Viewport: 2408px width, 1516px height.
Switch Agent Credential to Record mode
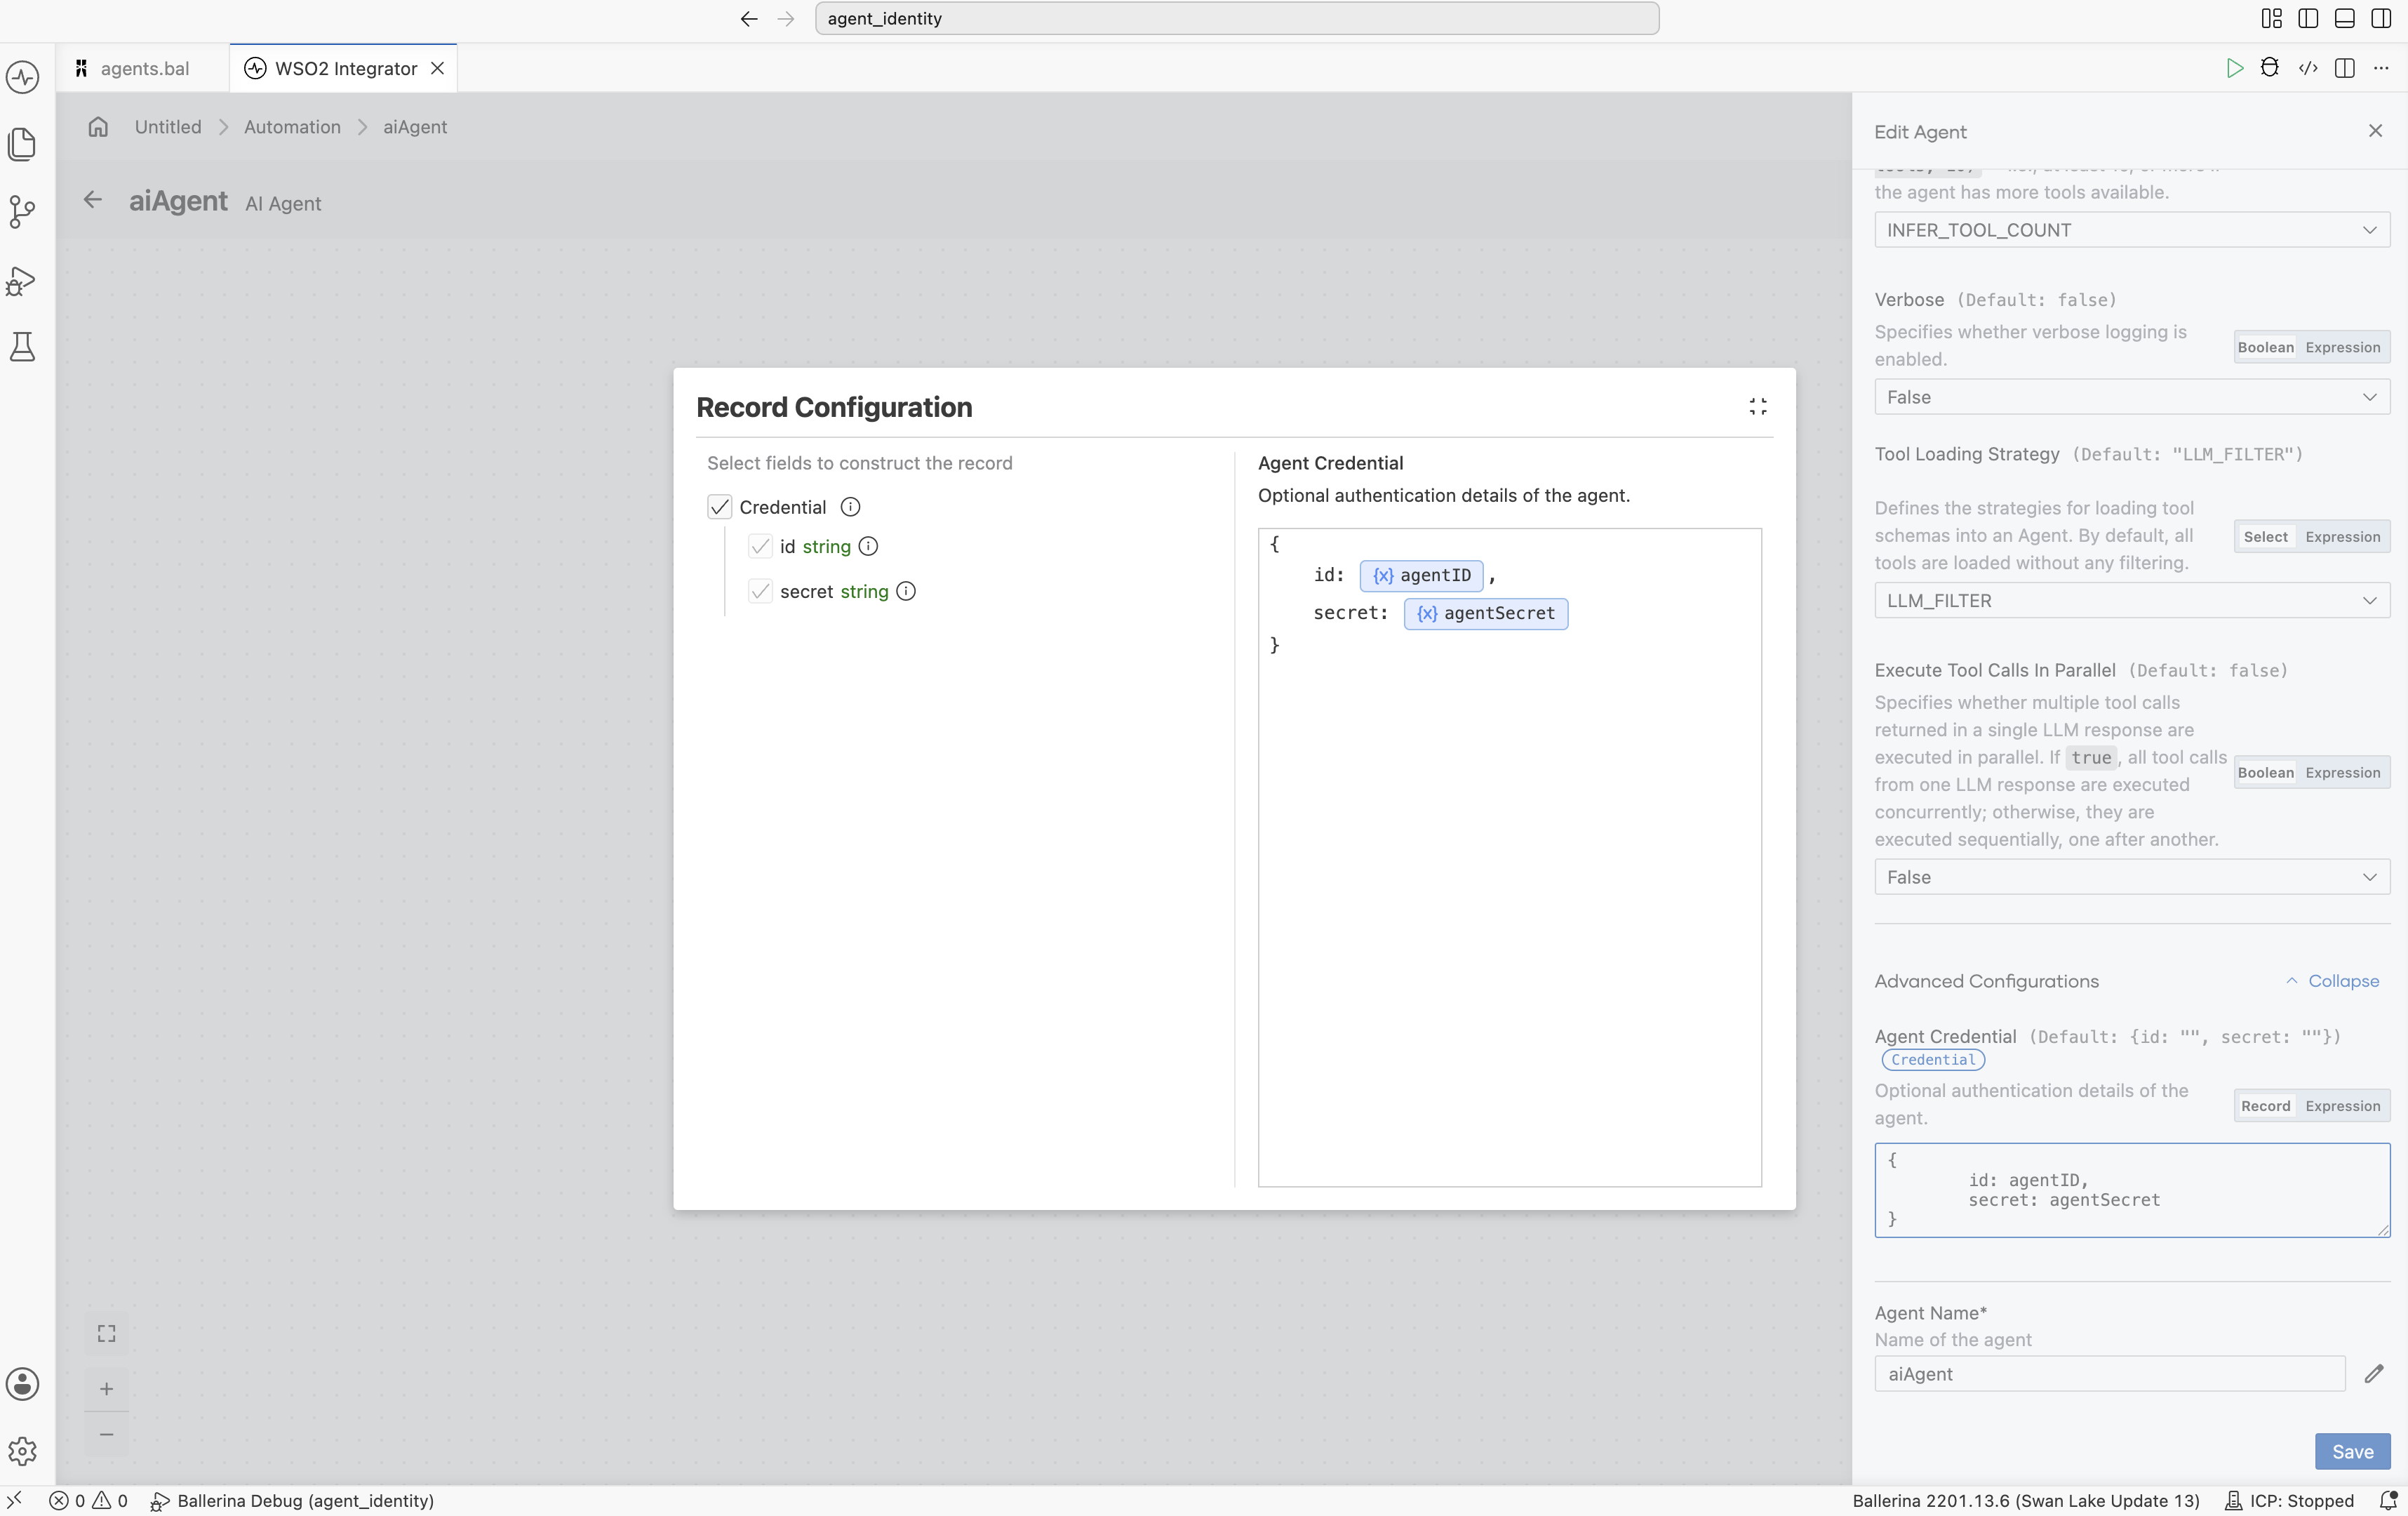[2265, 1106]
